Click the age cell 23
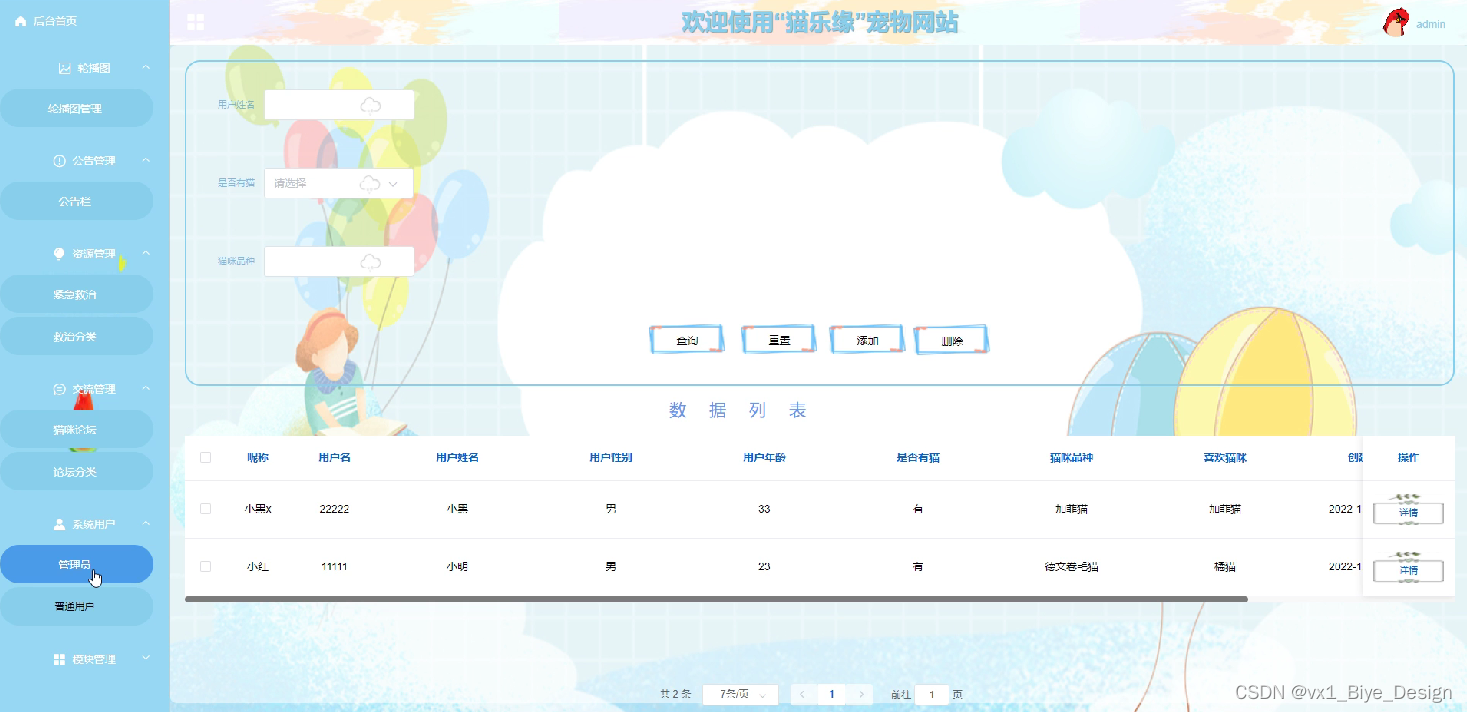1467x712 pixels. click(x=764, y=567)
